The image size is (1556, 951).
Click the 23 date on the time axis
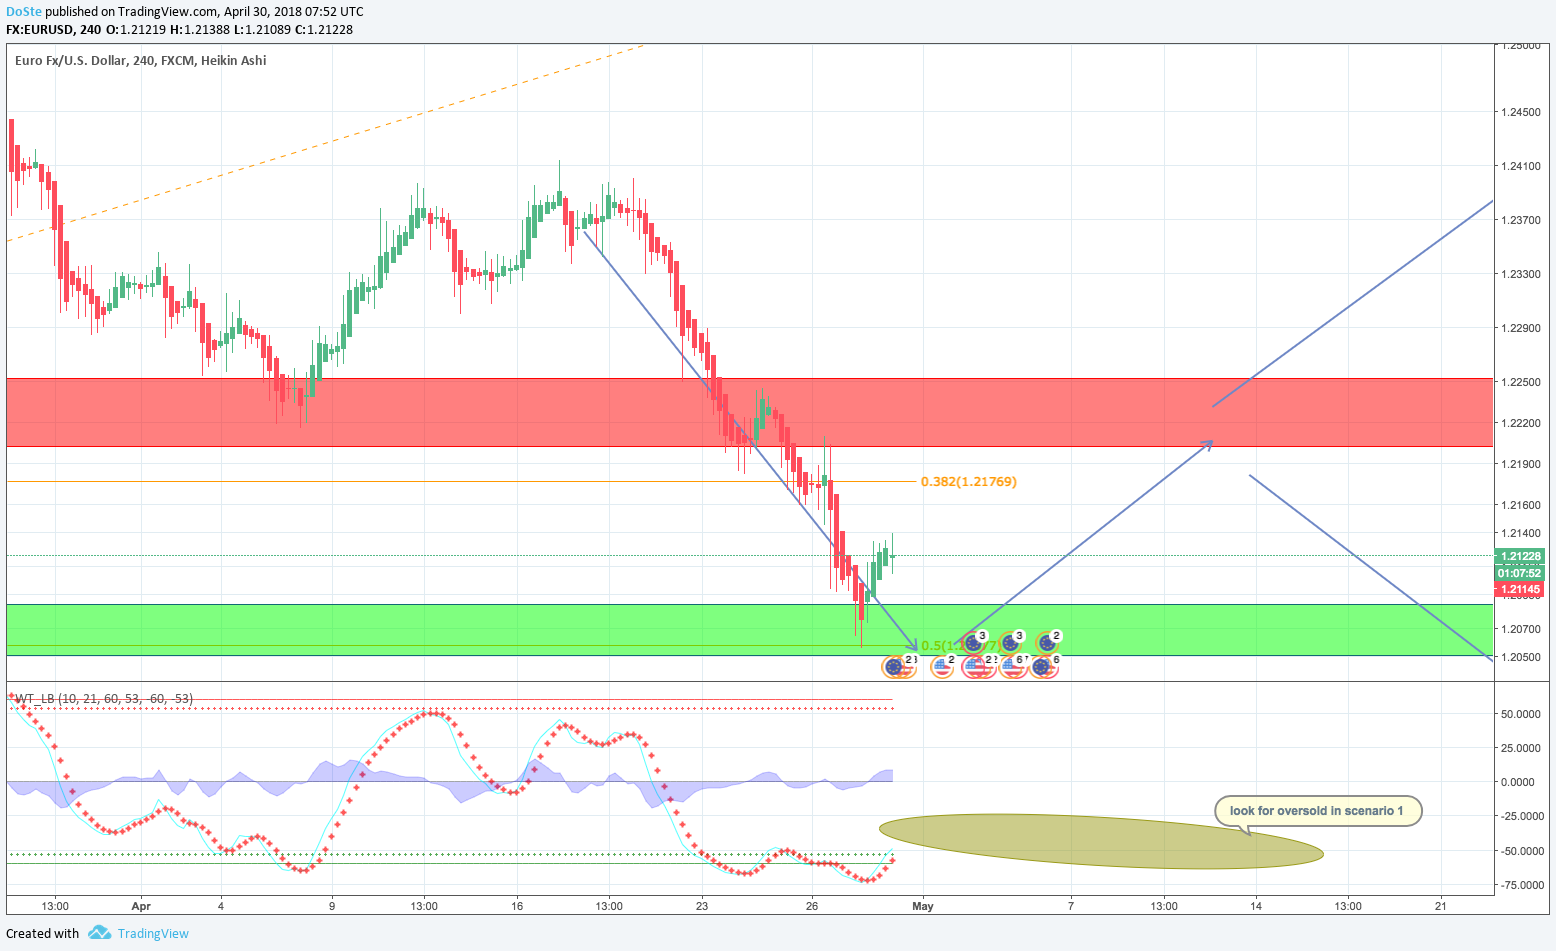702,906
